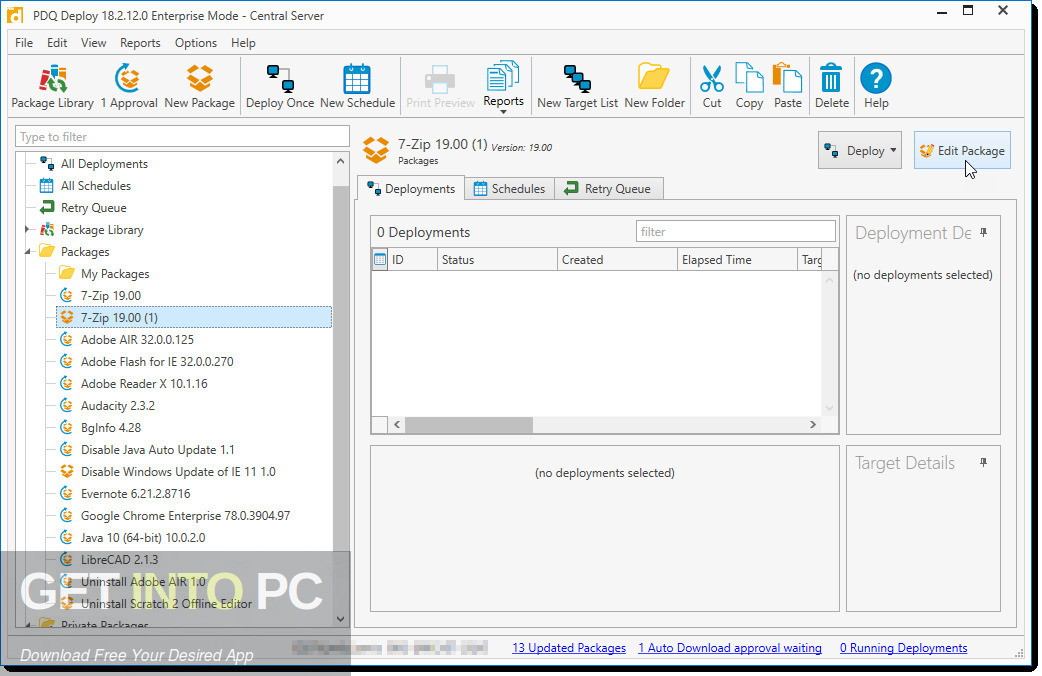Open the Package Library toolbar icon
This screenshot has height=676, width=1042.
point(52,87)
